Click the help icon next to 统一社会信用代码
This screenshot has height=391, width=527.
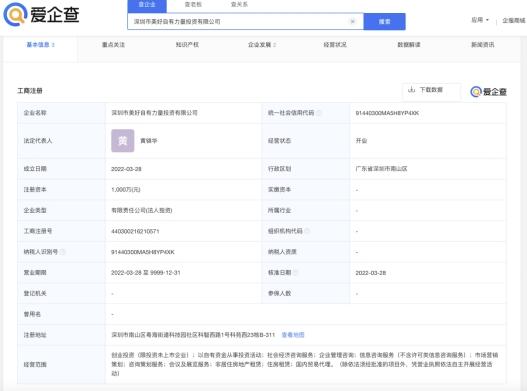tap(319, 113)
